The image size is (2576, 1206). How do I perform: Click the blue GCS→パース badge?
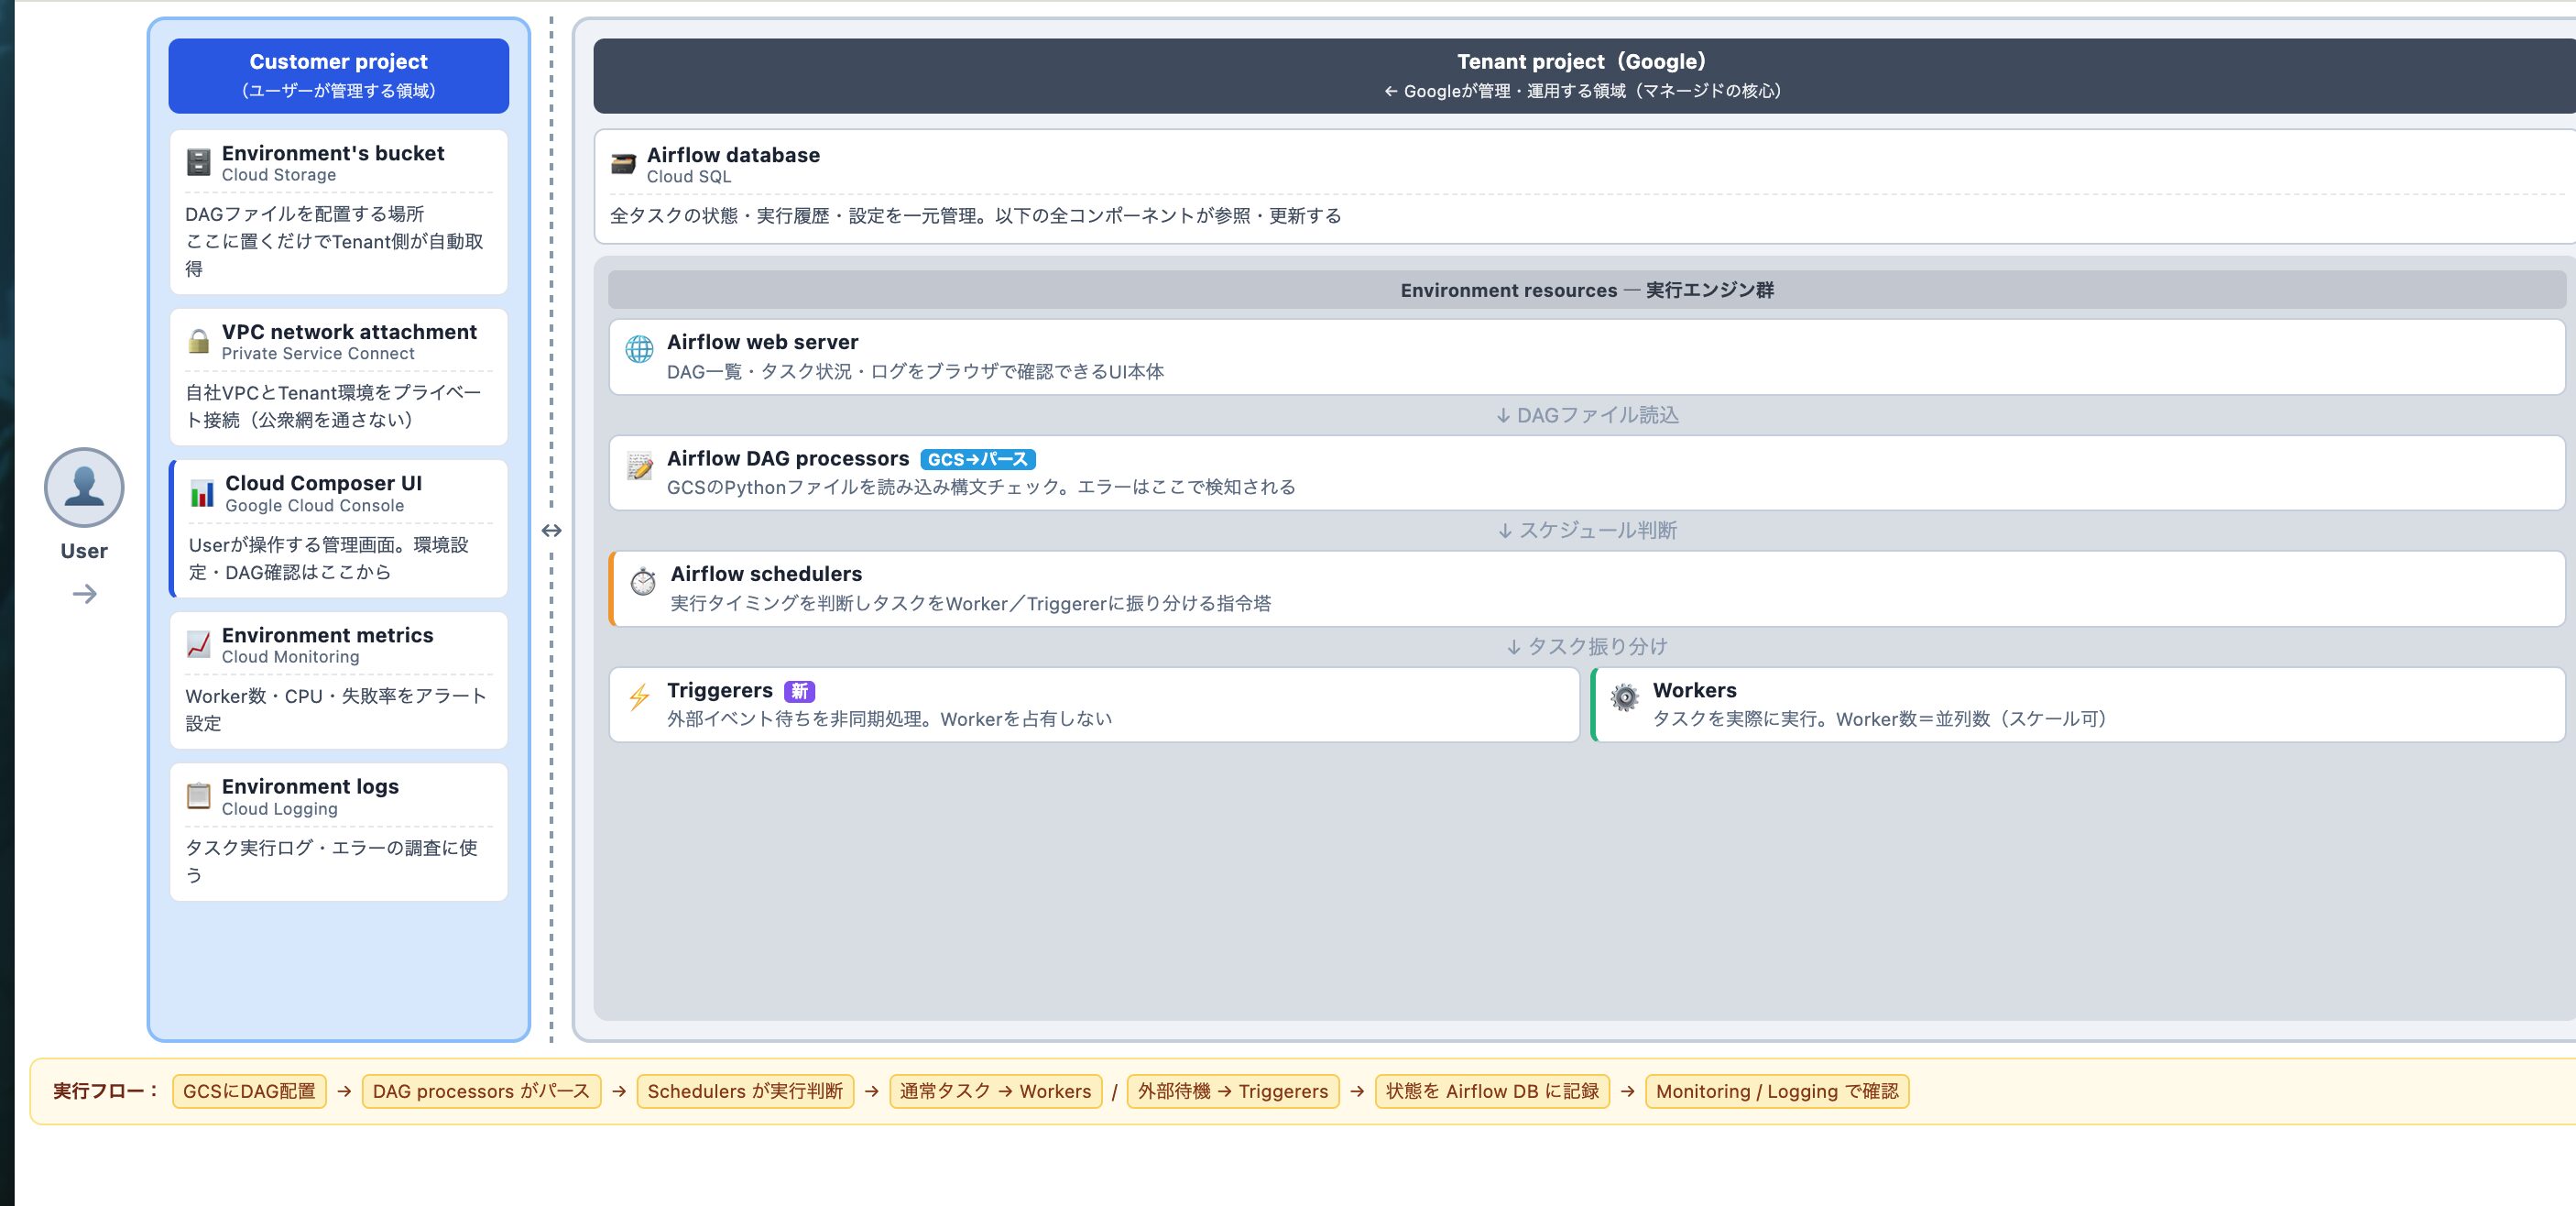pos(978,459)
